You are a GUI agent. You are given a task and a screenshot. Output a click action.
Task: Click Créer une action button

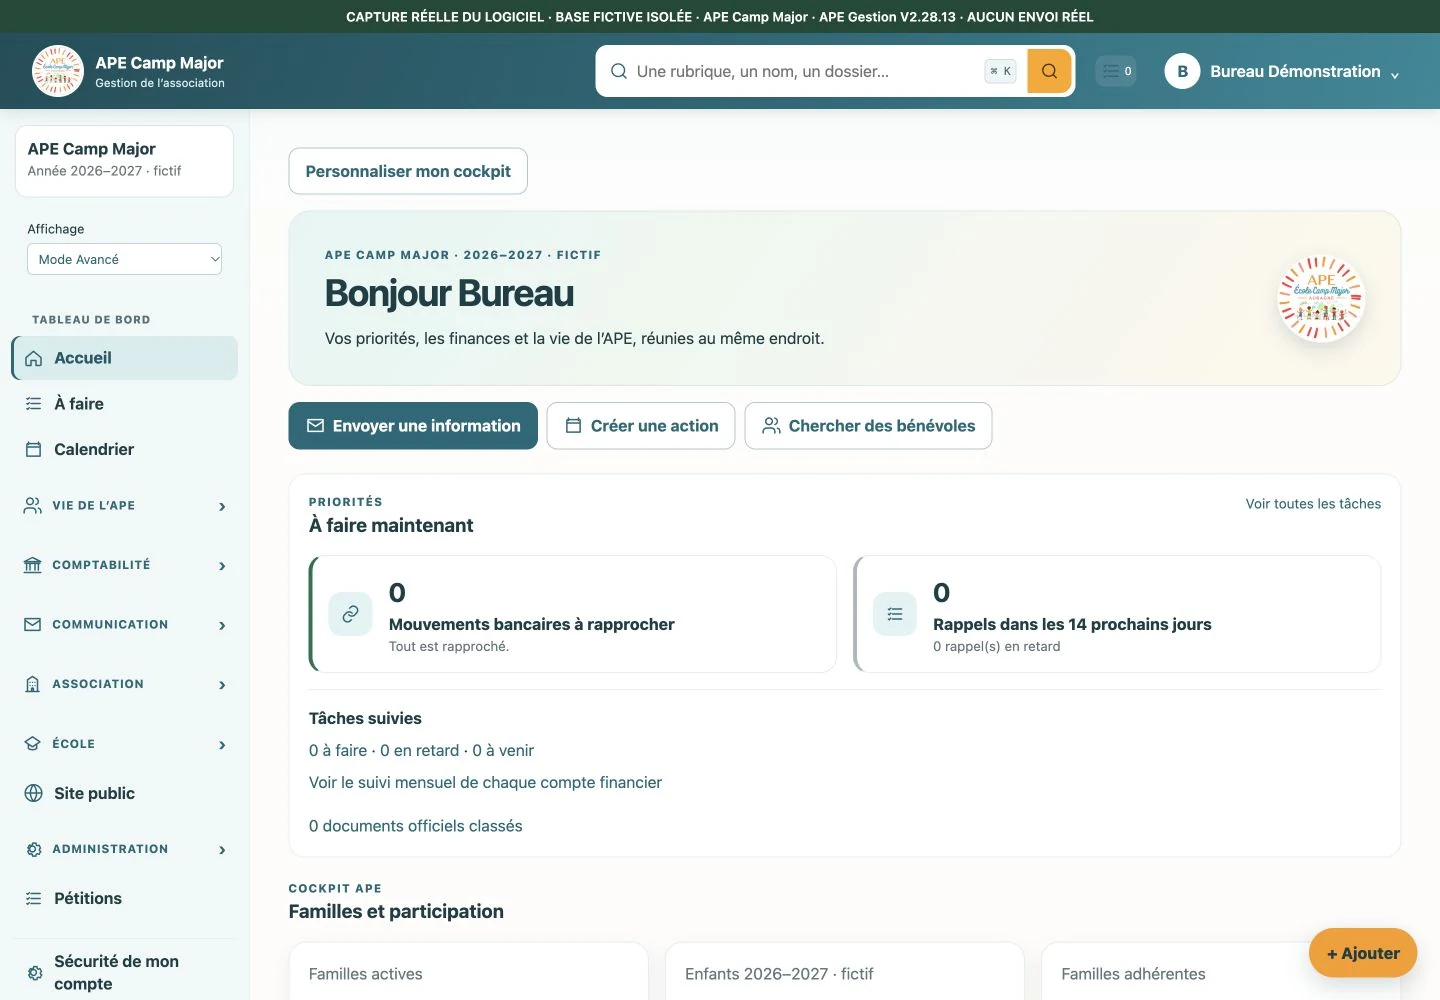tap(641, 426)
